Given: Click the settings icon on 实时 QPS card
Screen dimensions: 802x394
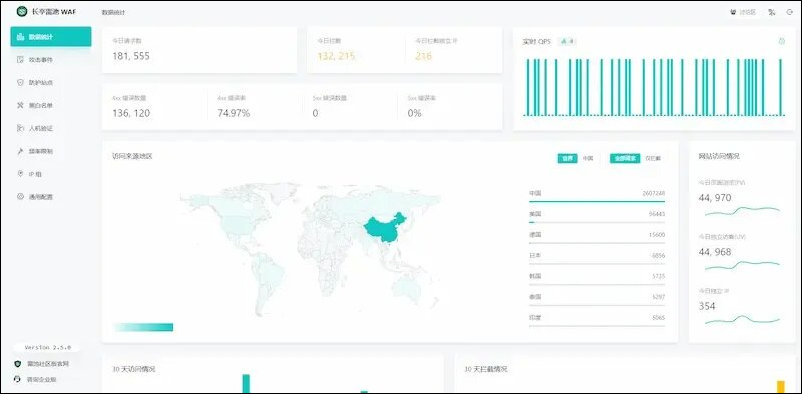Looking at the screenshot, I should [782, 41].
